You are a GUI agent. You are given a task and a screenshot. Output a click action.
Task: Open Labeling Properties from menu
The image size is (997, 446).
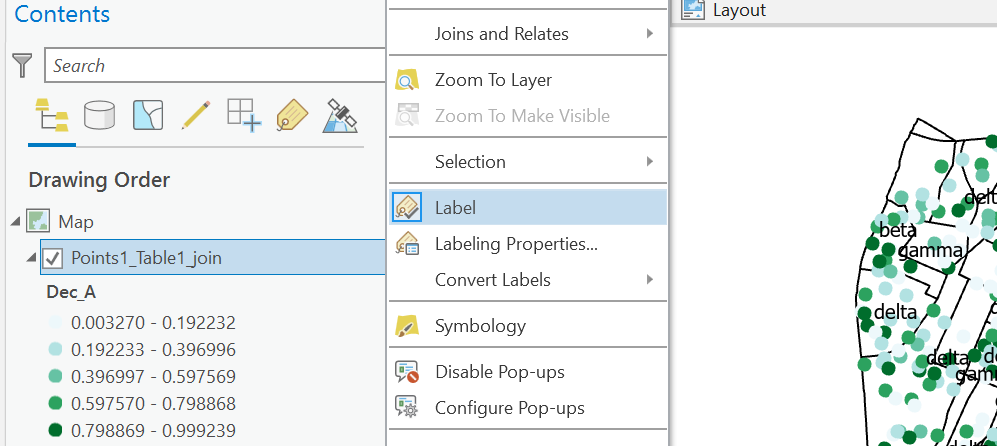point(516,244)
